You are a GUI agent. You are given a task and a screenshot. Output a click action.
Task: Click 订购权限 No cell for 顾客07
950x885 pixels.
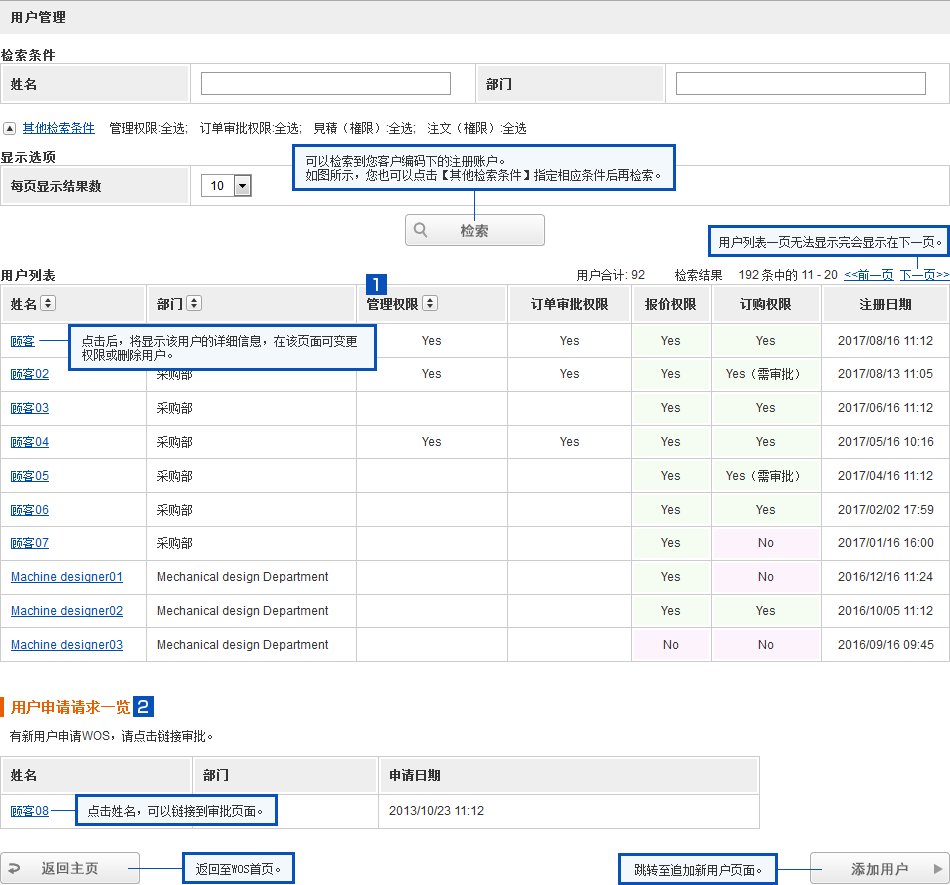tap(766, 543)
